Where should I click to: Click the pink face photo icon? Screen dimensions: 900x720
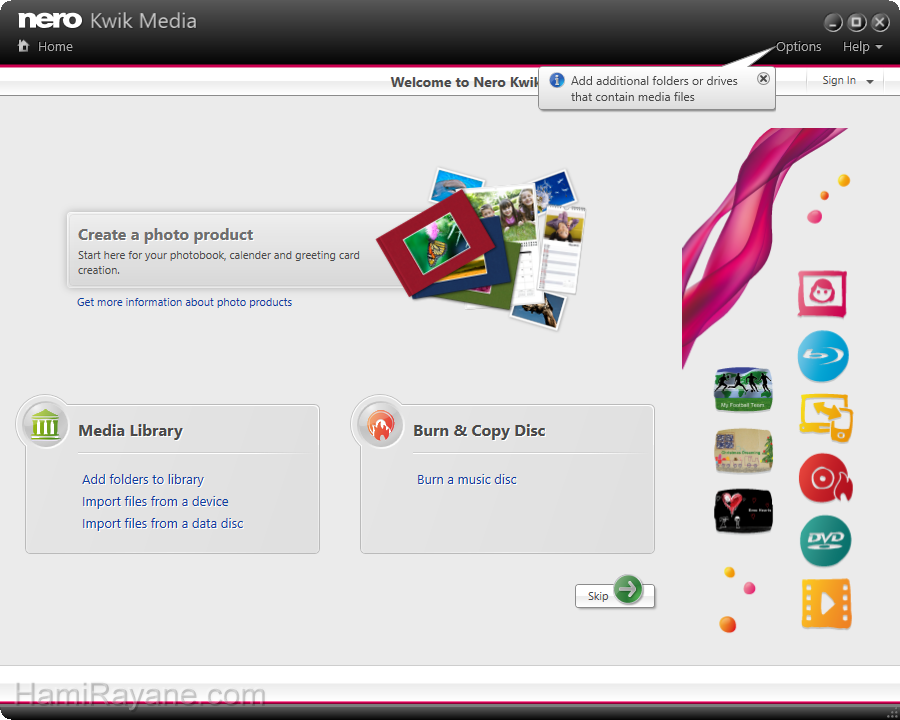point(822,294)
